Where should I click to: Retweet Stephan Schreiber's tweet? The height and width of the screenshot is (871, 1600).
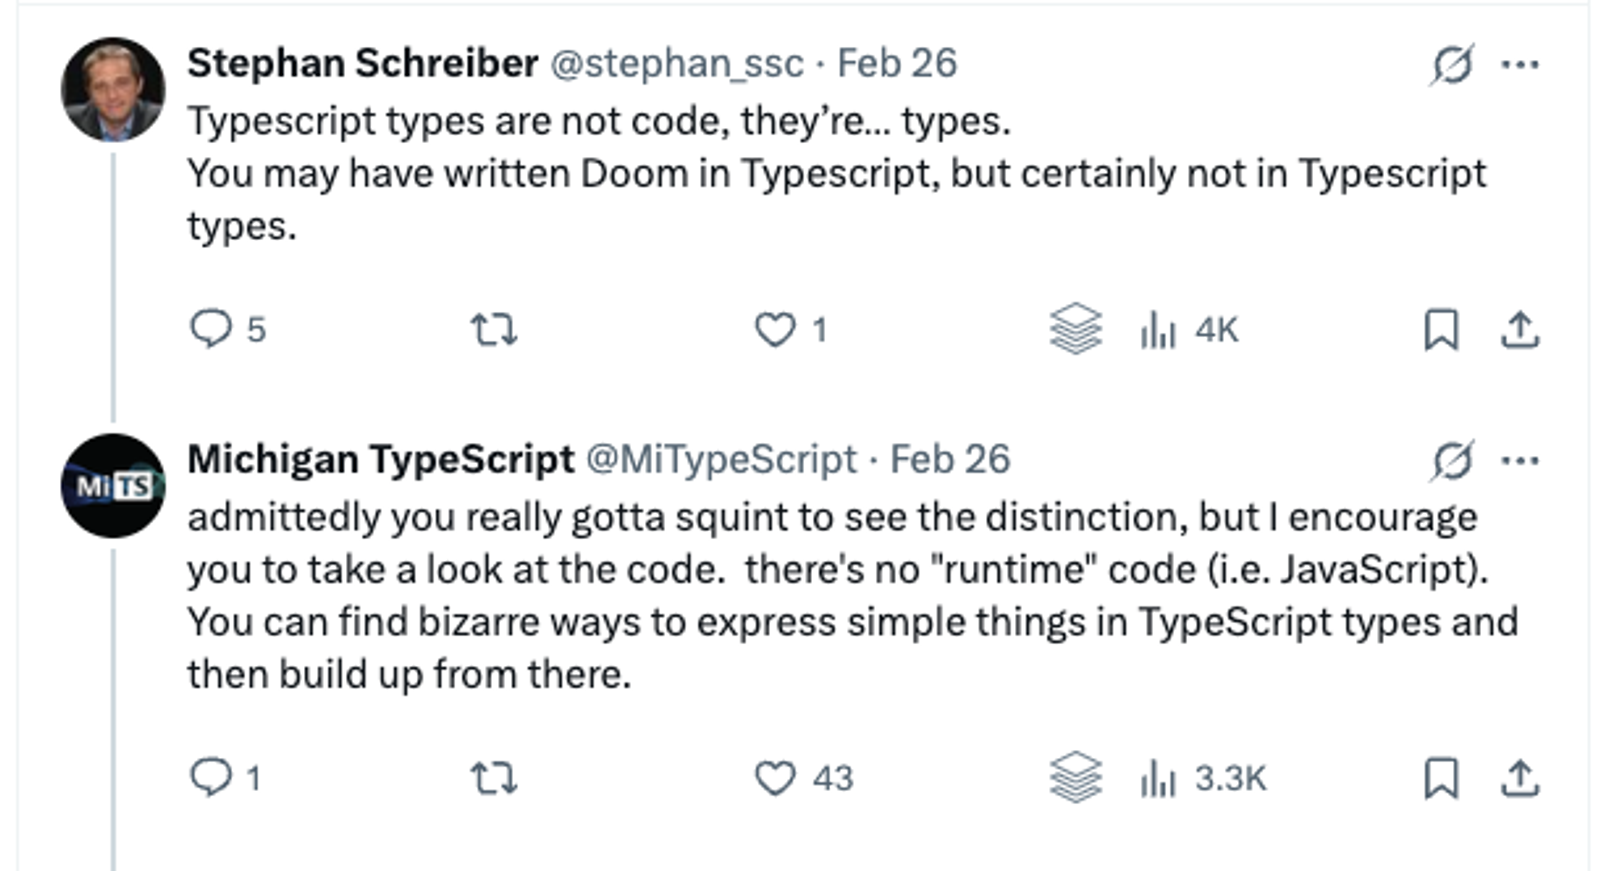[x=494, y=329]
